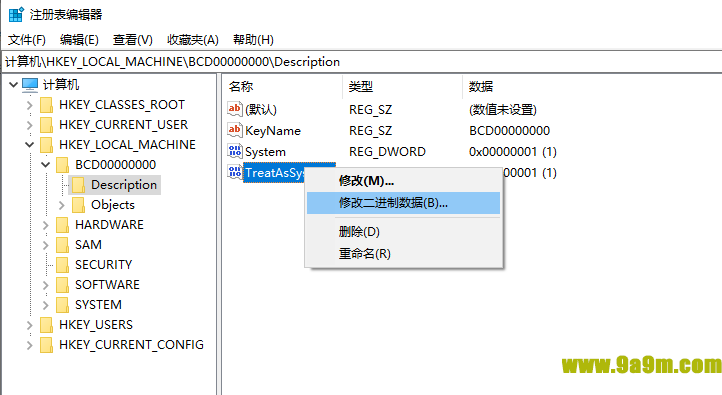
Task: Select the Objects tree label
Action: (x=113, y=205)
